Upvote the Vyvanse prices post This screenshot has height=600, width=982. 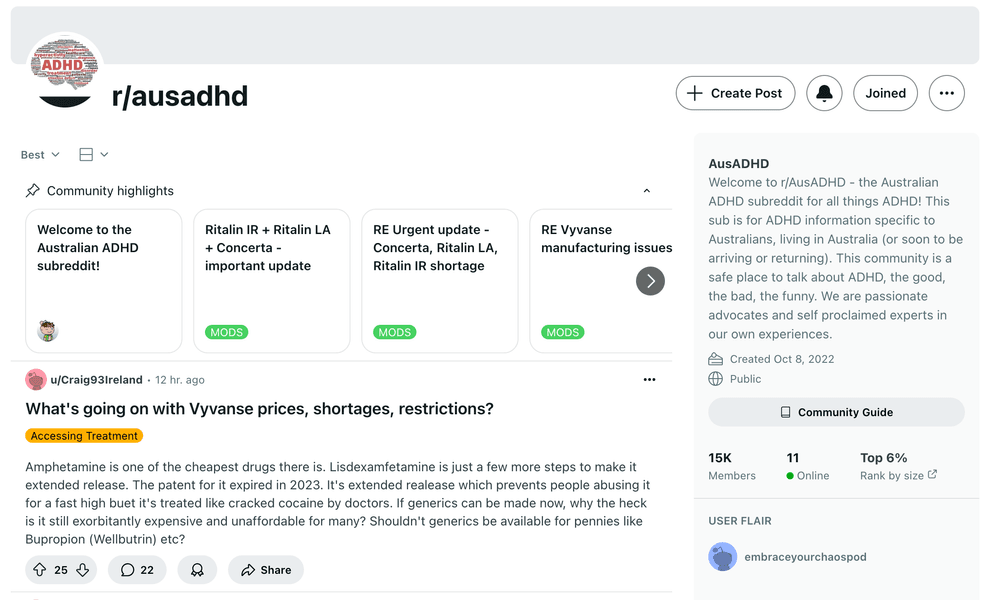tap(40, 570)
